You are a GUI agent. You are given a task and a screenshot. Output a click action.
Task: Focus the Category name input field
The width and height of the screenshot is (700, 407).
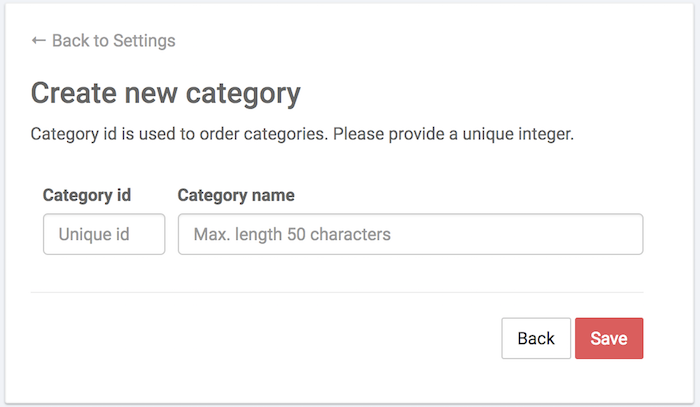[410, 234]
